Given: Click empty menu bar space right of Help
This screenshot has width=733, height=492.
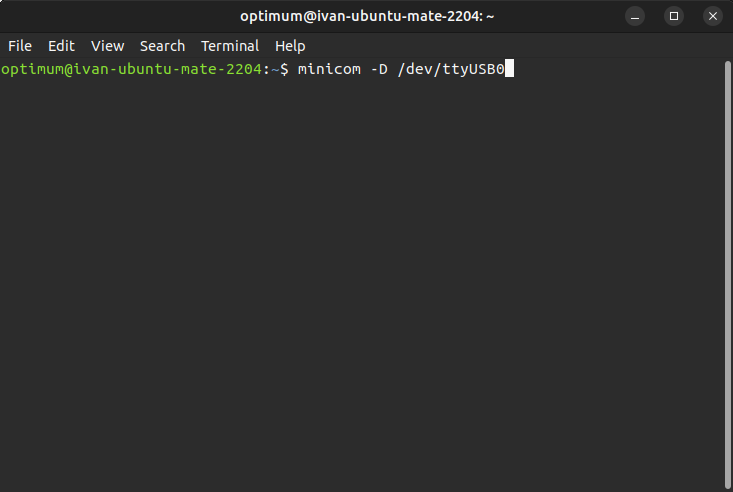Looking at the screenshot, I should pyautogui.click(x=500, y=46).
